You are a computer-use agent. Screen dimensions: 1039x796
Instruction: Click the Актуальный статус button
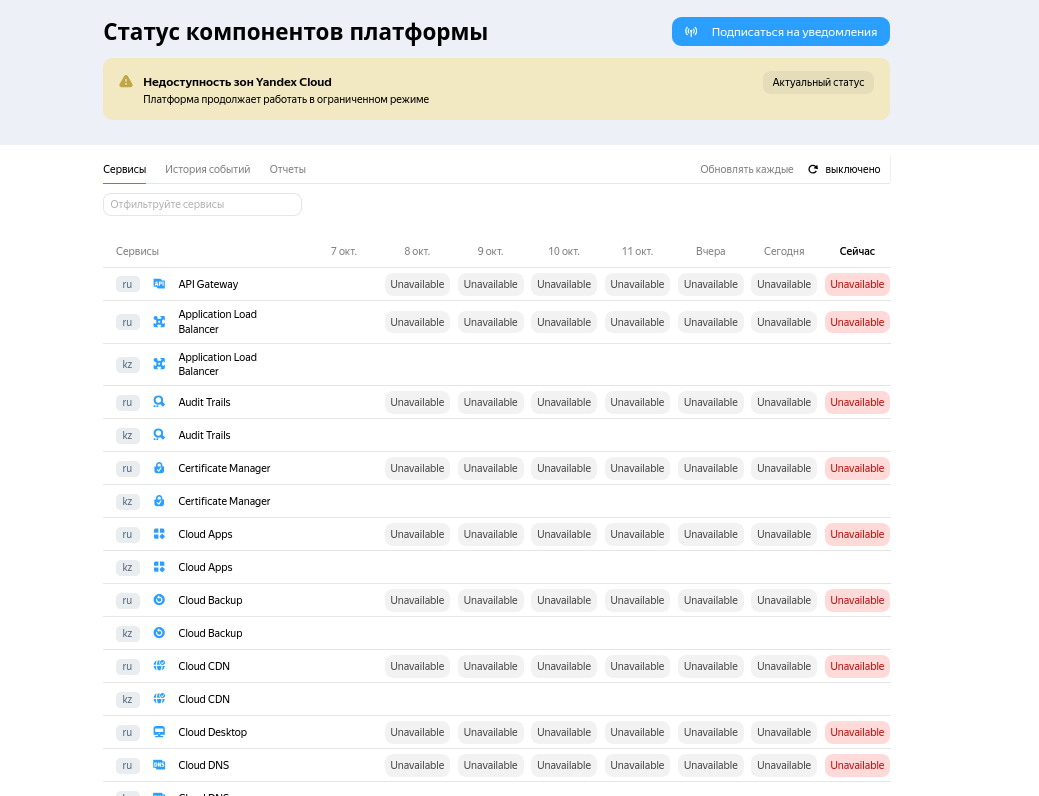(x=818, y=82)
